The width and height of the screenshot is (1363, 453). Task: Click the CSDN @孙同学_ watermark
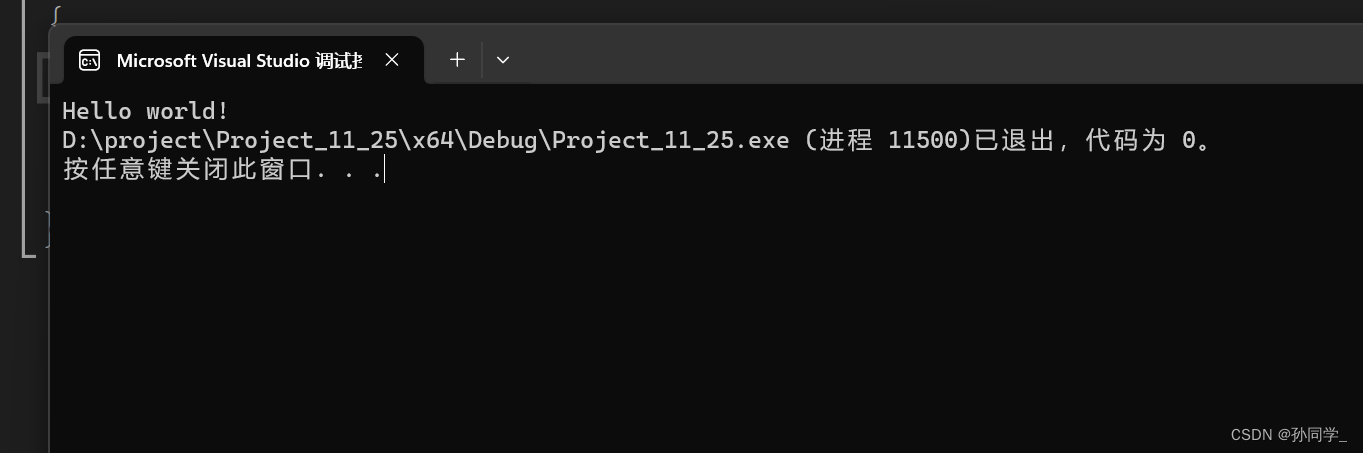pos(1289,434)
